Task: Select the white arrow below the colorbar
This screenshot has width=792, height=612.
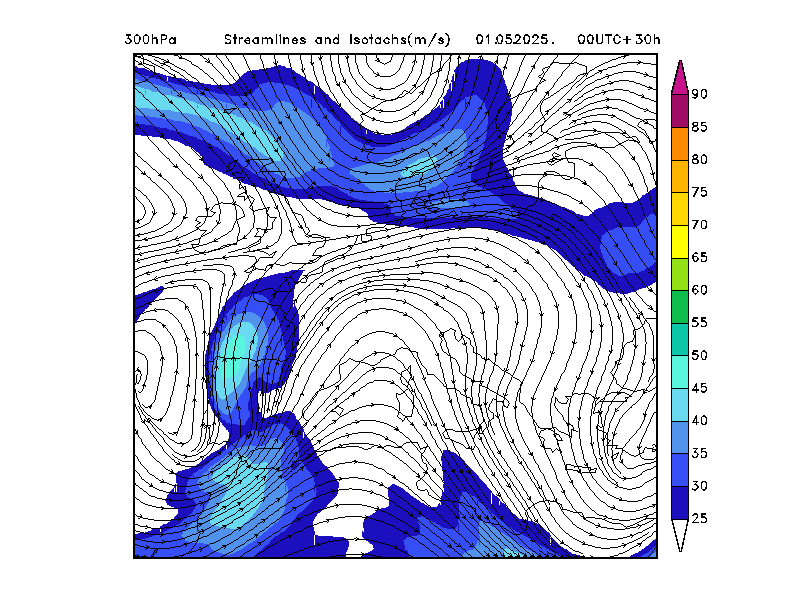Action: point(680,531)
